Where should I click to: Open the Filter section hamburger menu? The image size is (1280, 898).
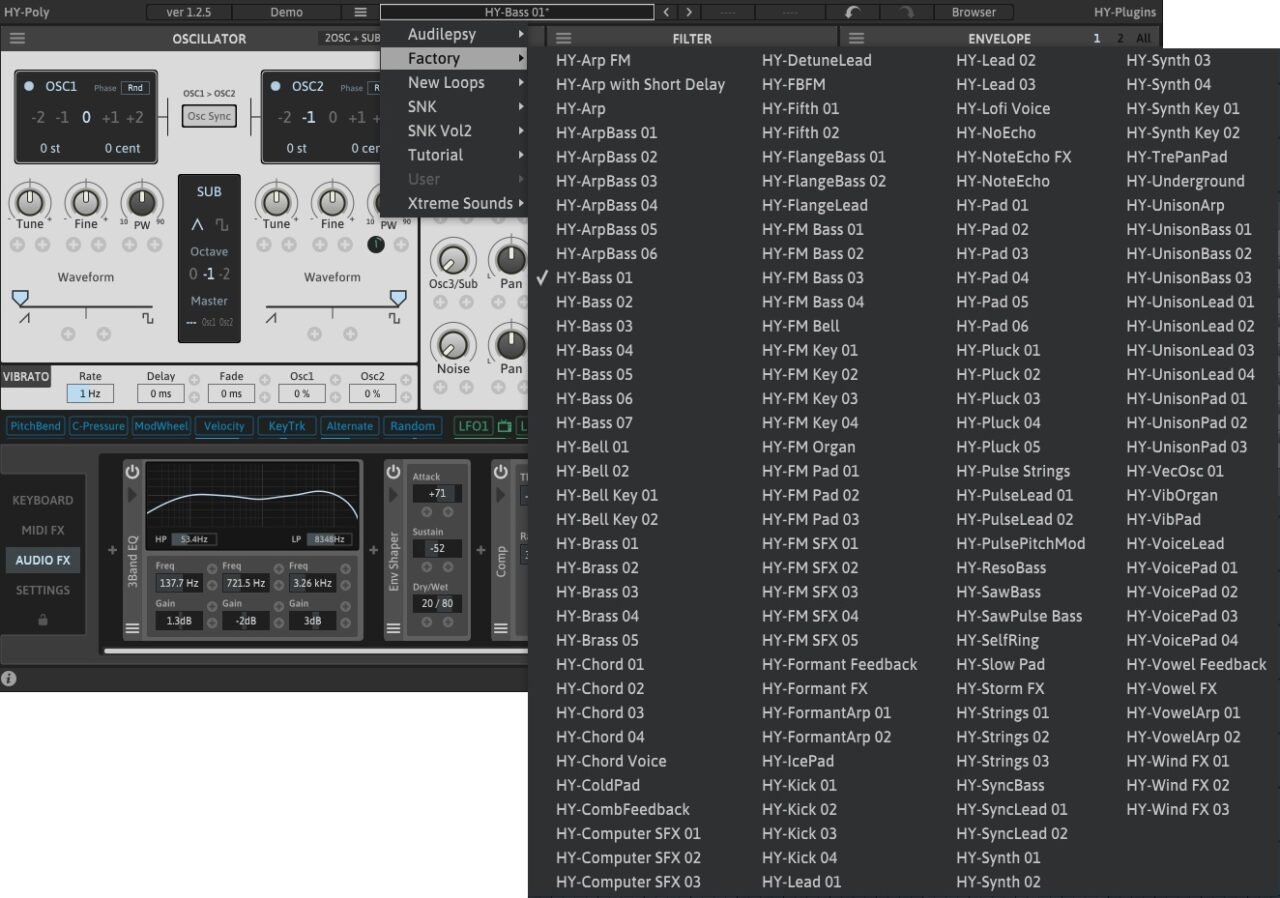coord(564,39)
